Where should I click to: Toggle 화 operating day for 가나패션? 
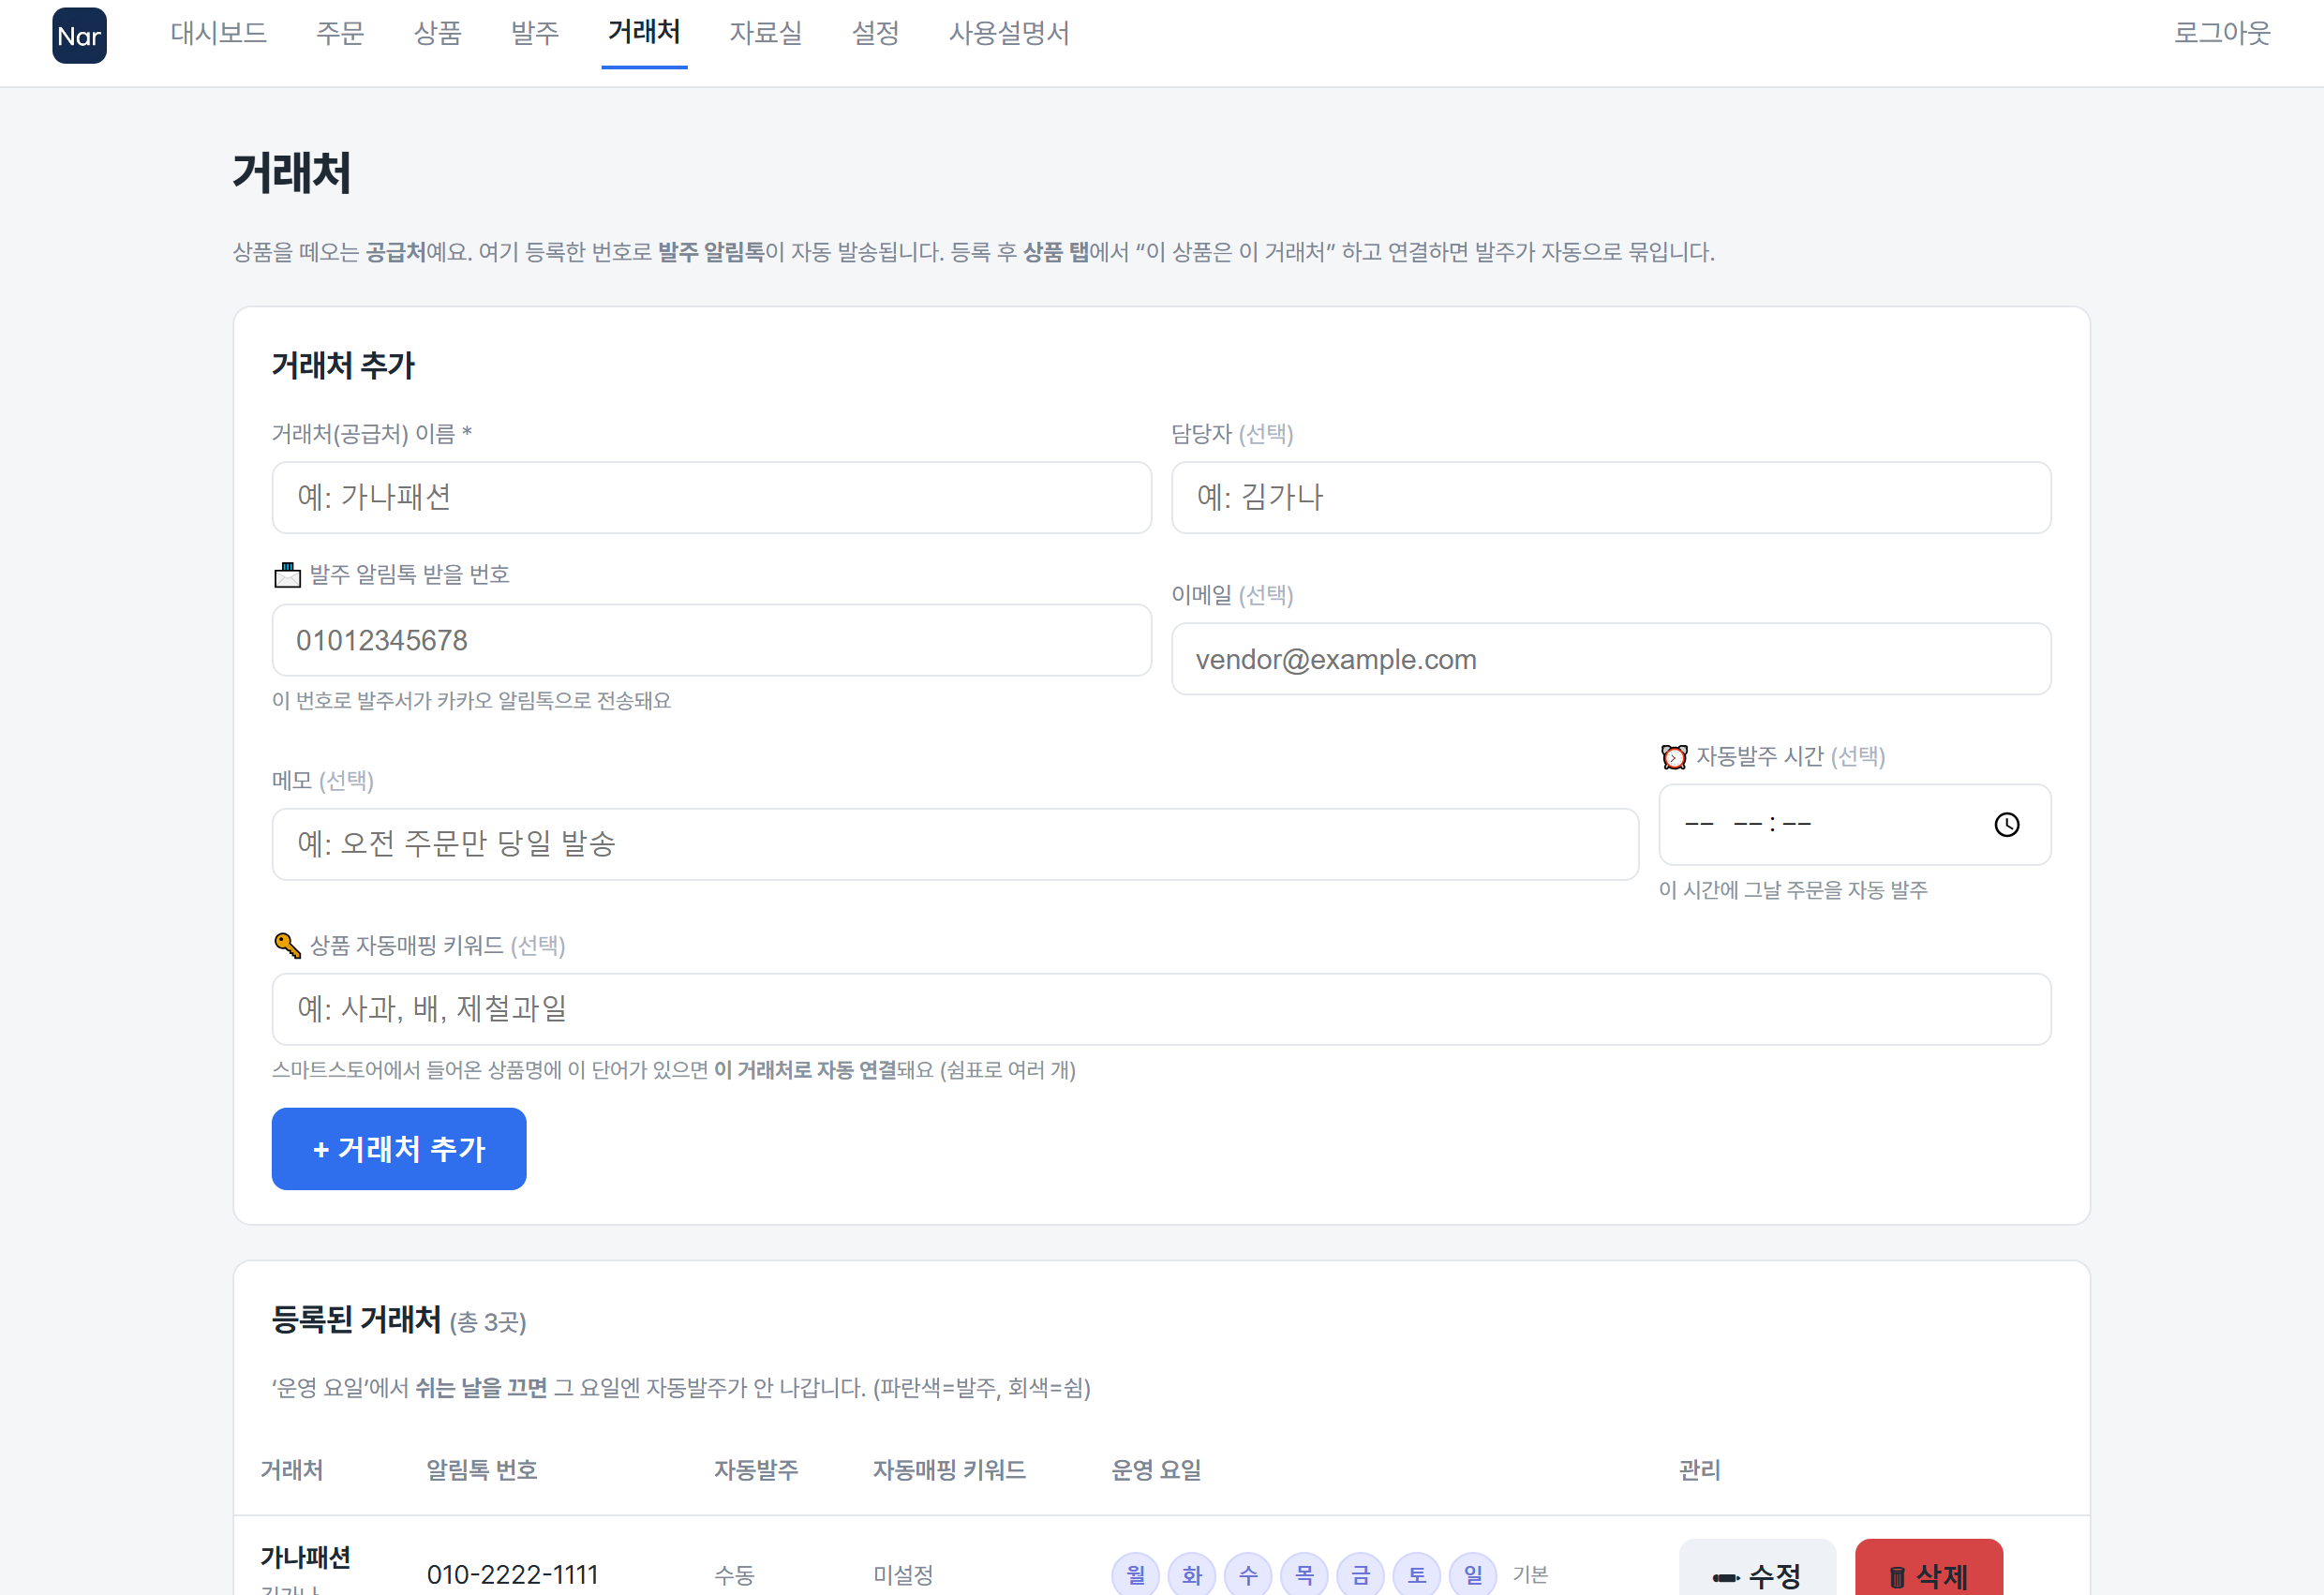pyautogui.click(x=1192, y=1575)
